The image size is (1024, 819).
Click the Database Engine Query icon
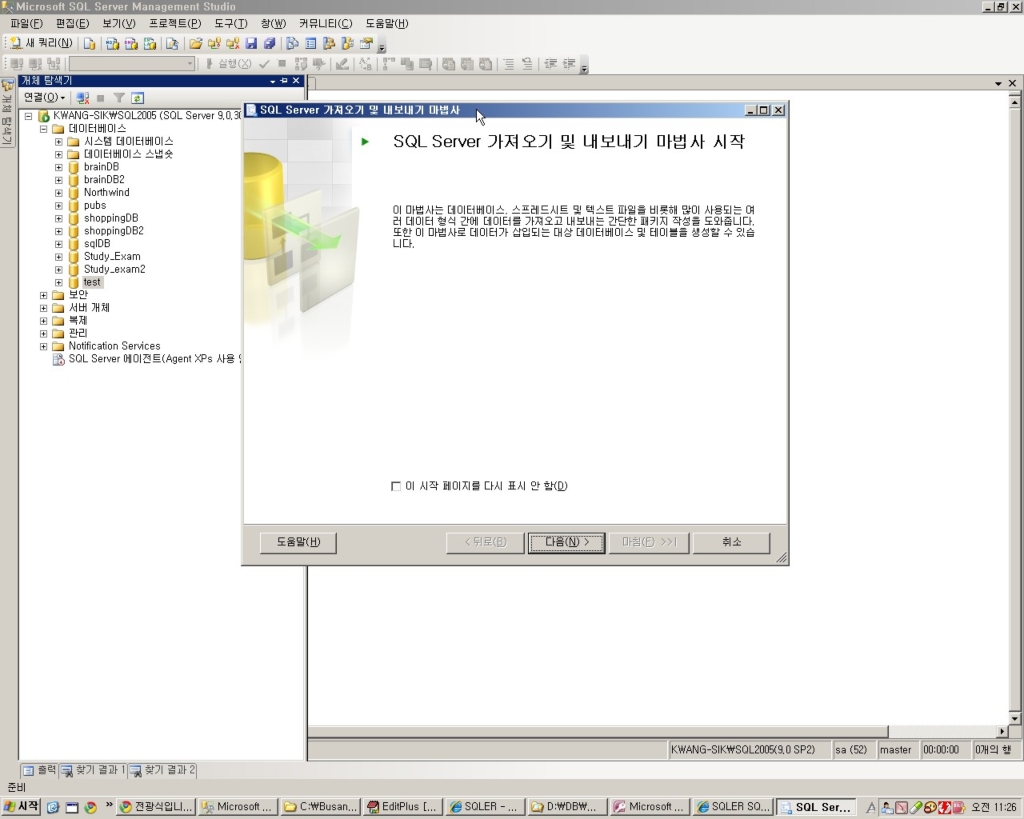point(89,44)
